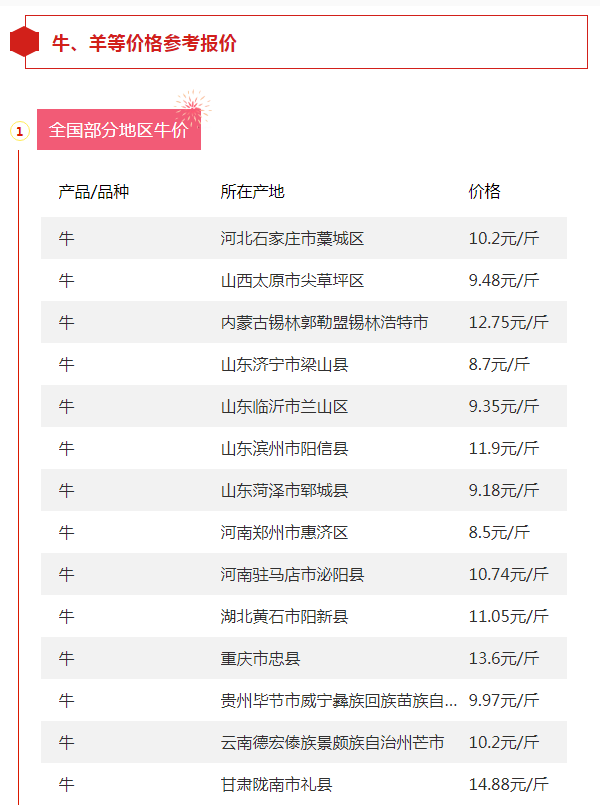
Task: Click the 所在产地 column header
Action: pos(252,192)
